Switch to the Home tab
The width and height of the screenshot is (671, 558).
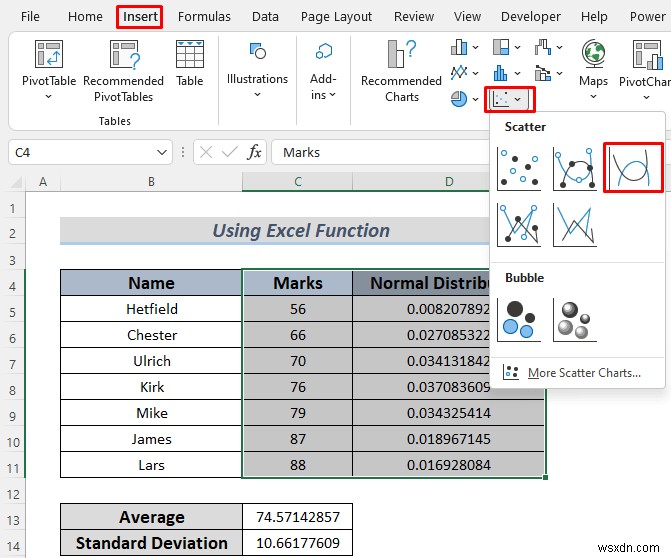(x=85, y=17)
